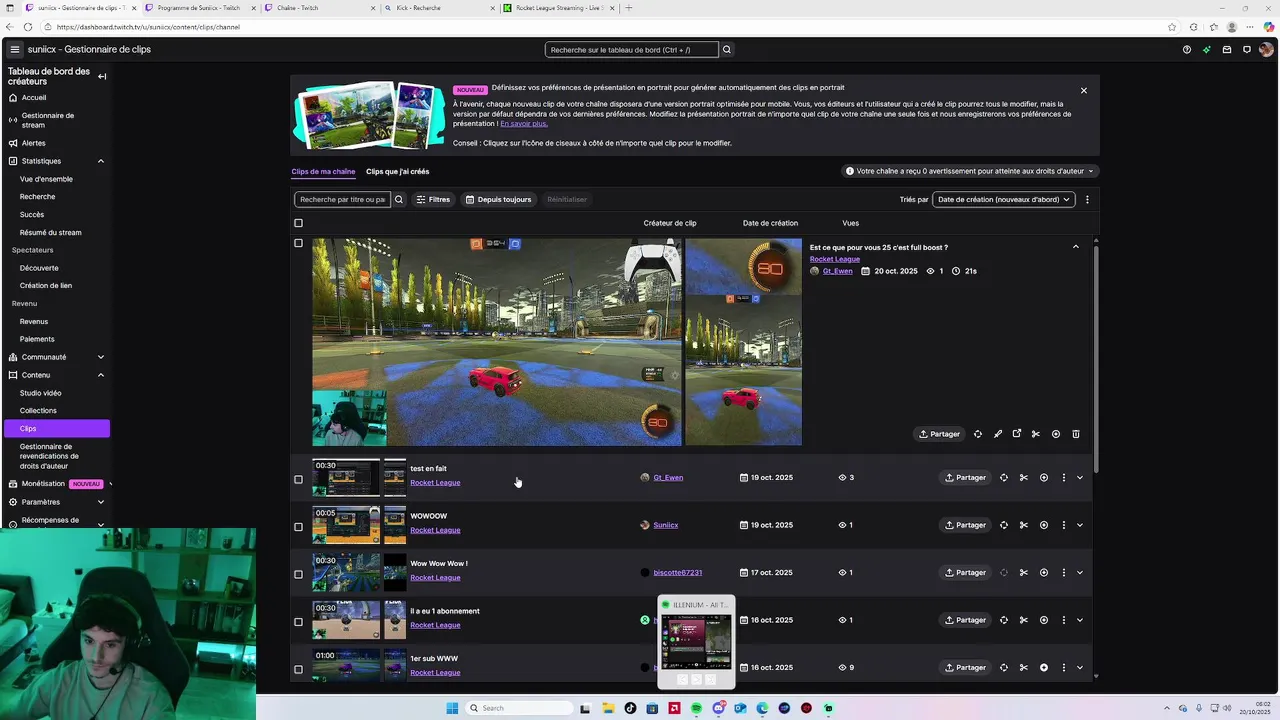
Task: Click the scissors edit icon on expanded clip
Action: (x=1036, y=434)
